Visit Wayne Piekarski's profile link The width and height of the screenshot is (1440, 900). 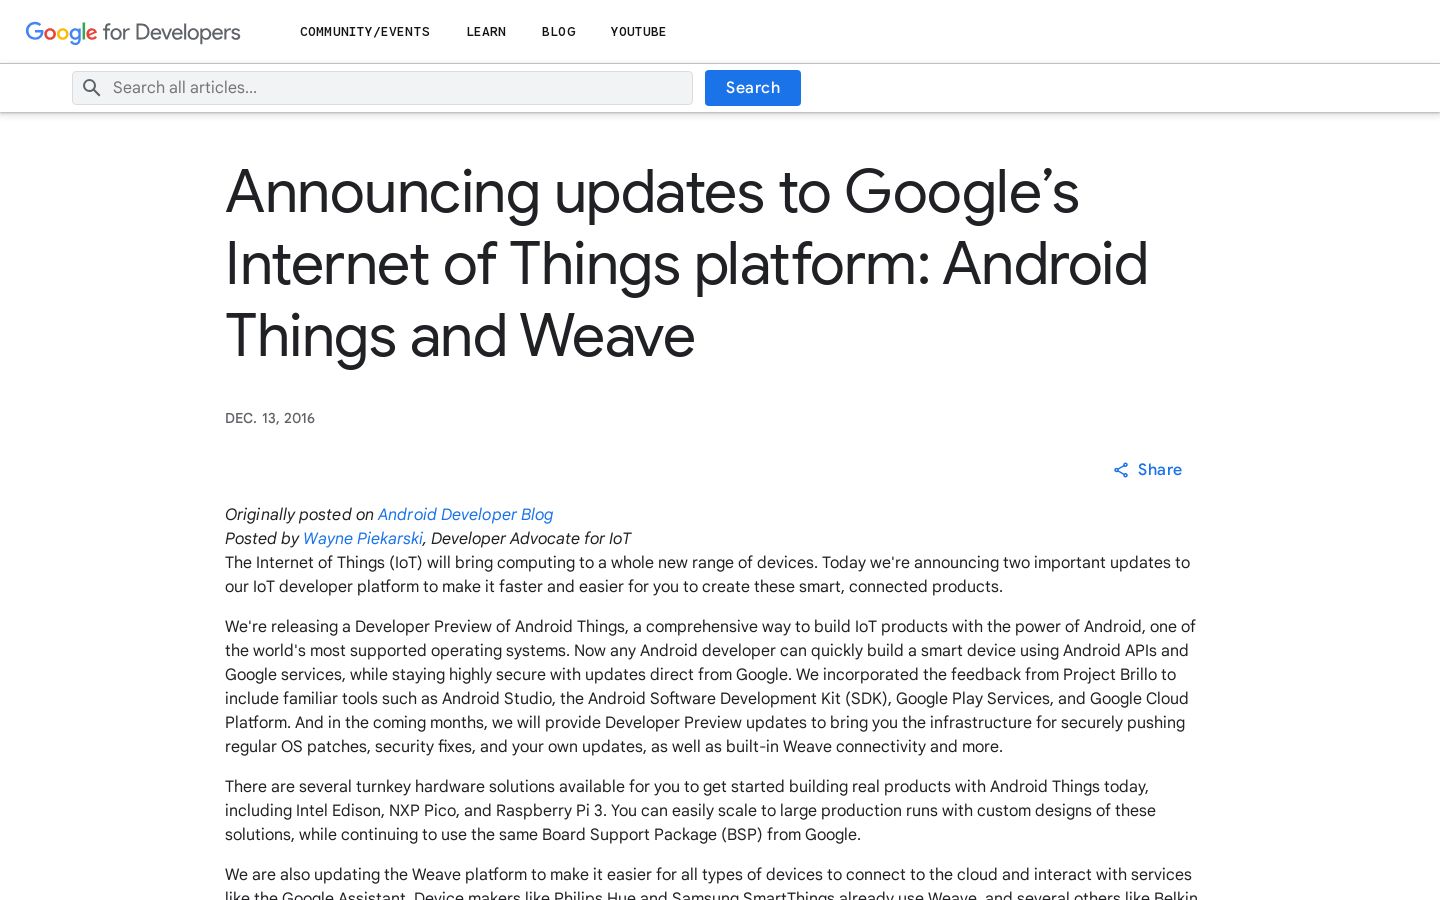point(363,538)
